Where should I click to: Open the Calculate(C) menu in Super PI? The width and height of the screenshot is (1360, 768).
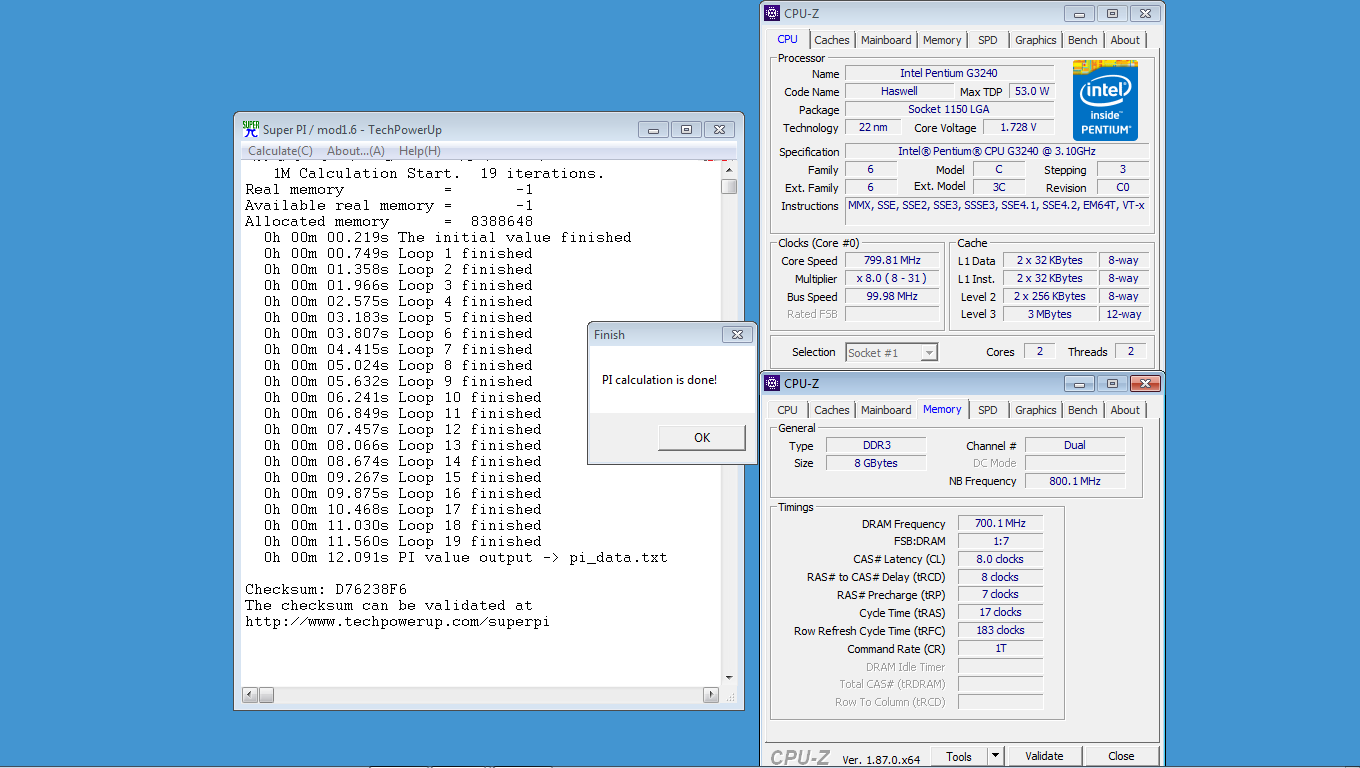point(280,151)
